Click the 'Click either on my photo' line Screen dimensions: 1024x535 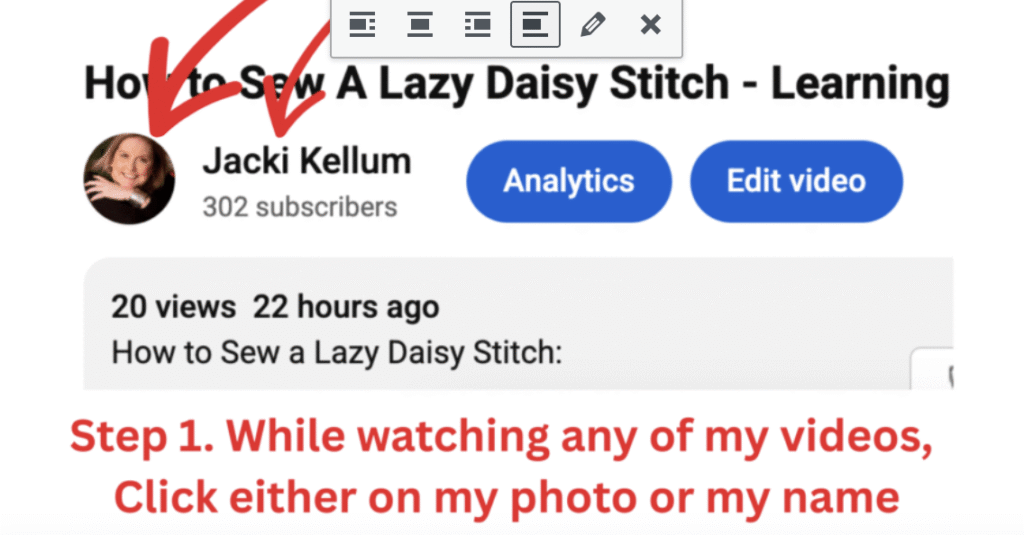point(507,498)
